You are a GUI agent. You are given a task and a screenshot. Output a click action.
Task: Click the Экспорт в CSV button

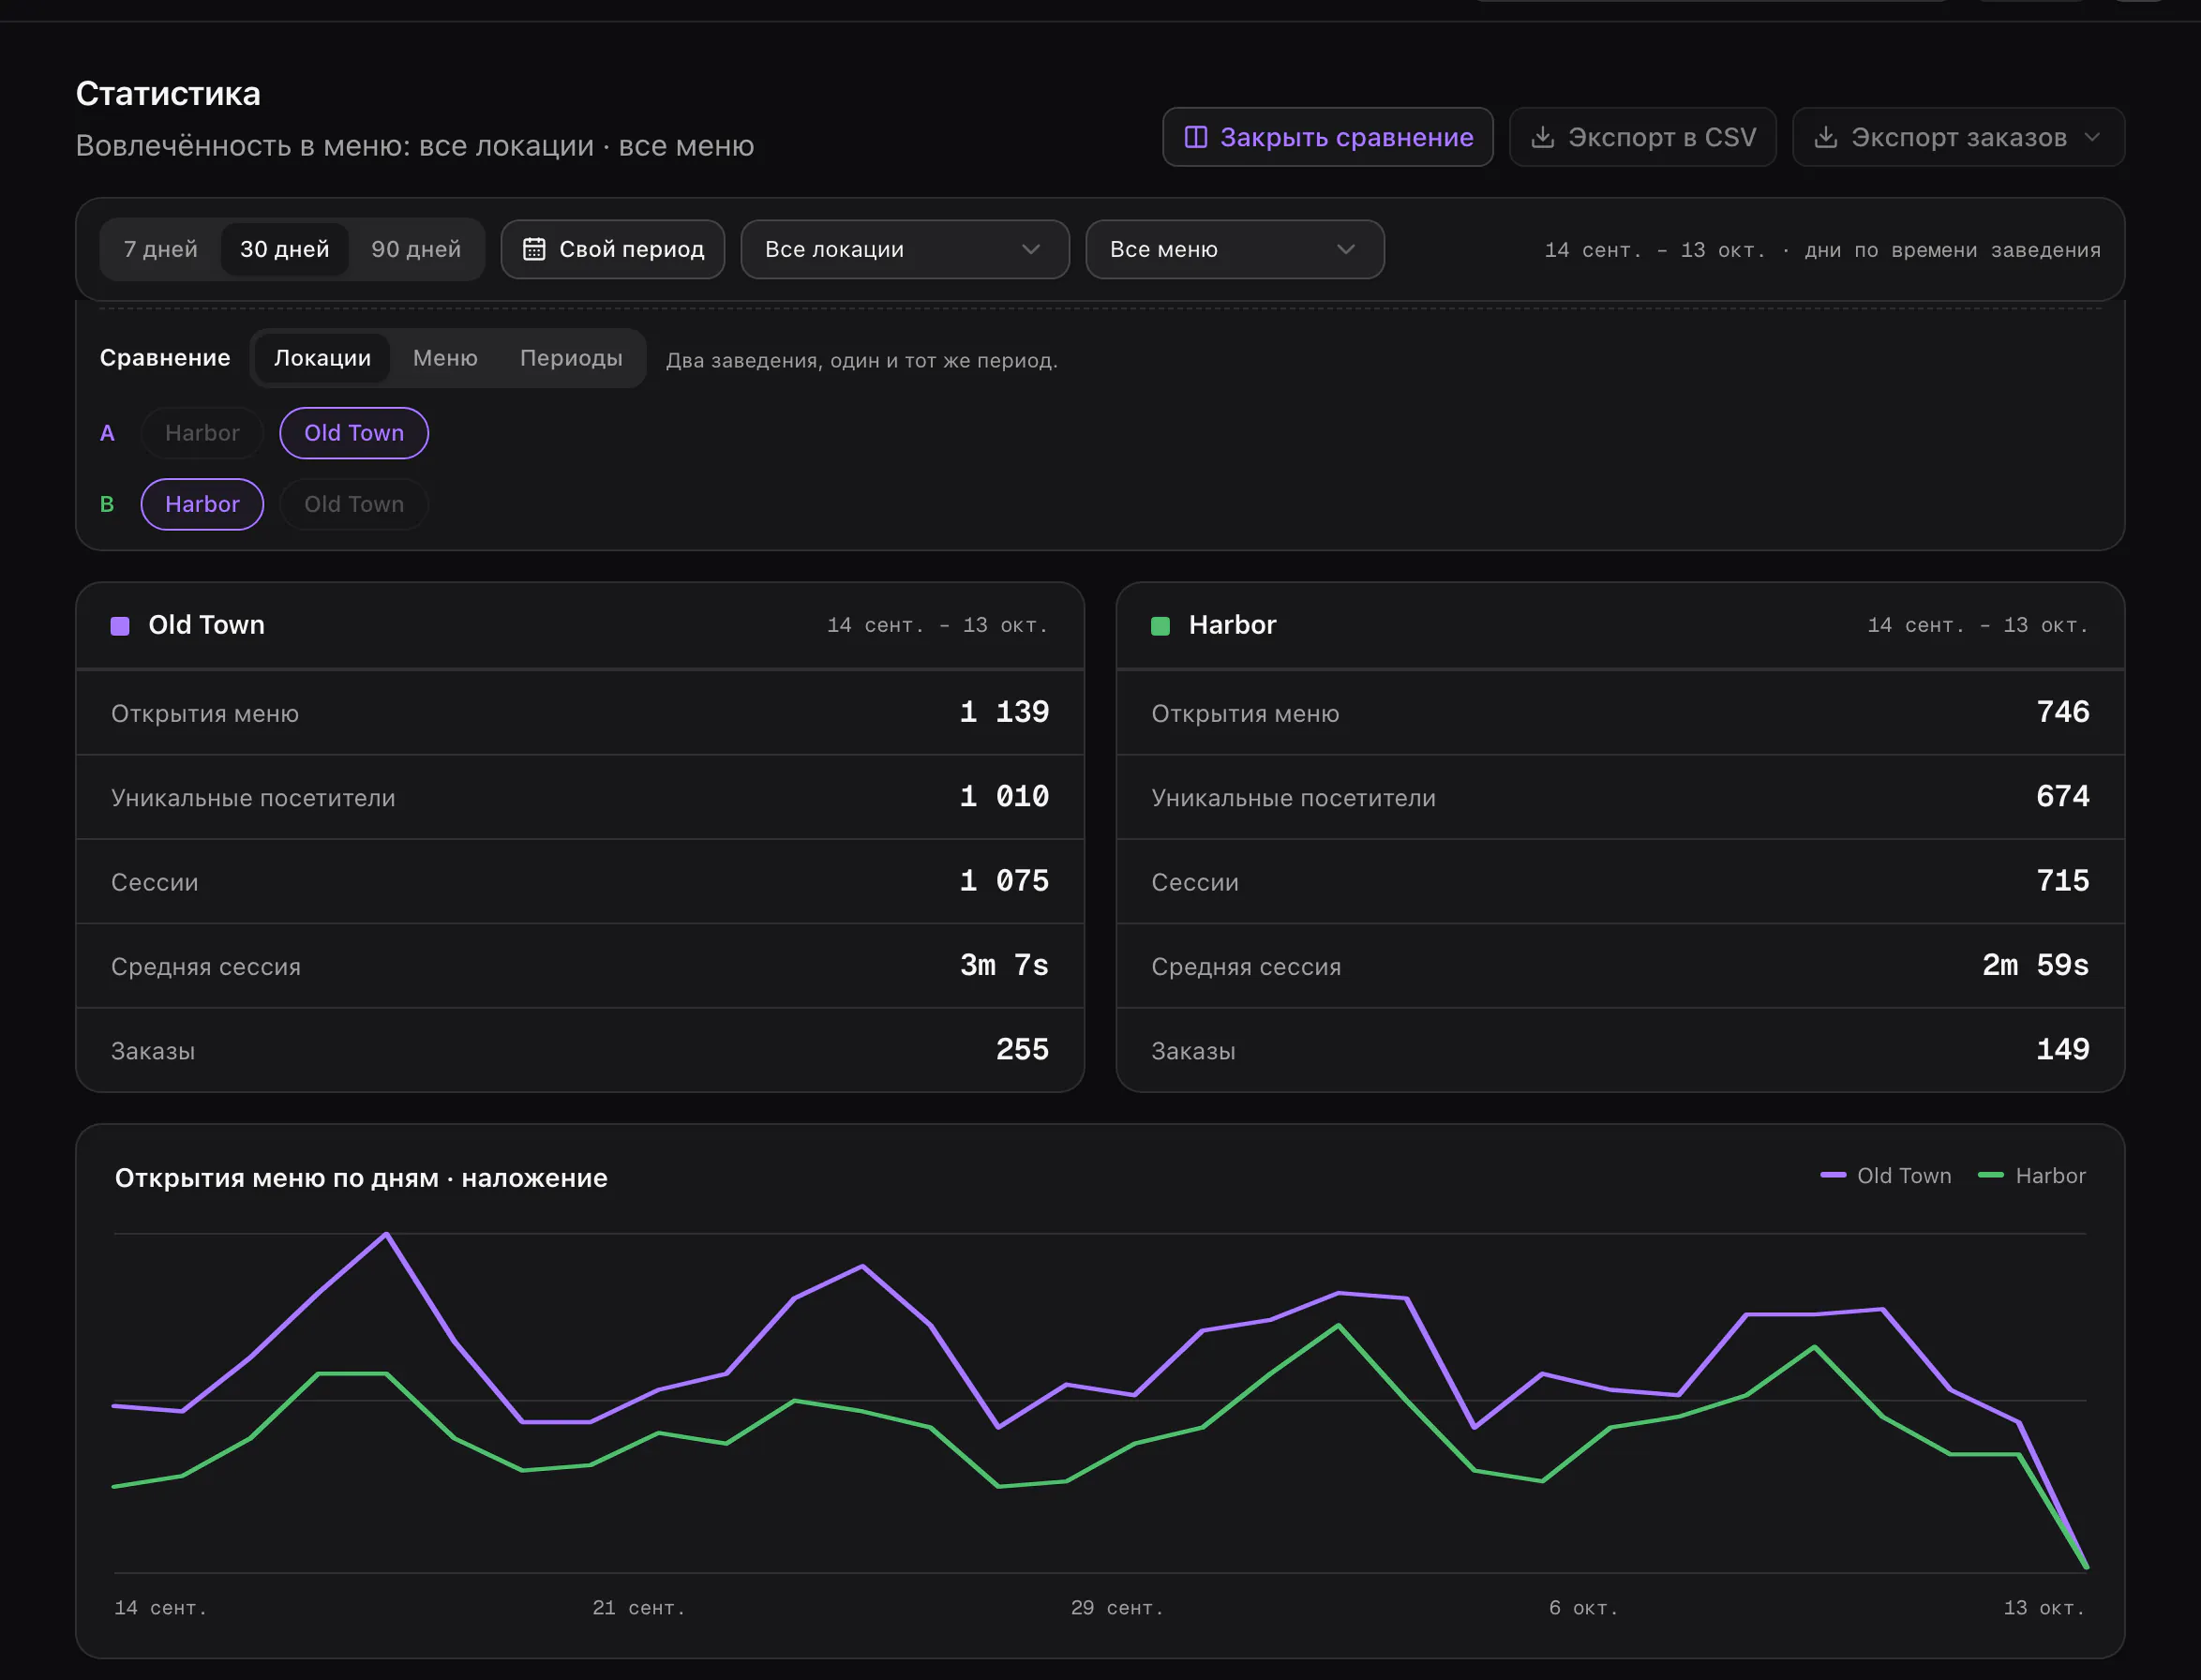pyautogui.click(x=1642, y=137)
